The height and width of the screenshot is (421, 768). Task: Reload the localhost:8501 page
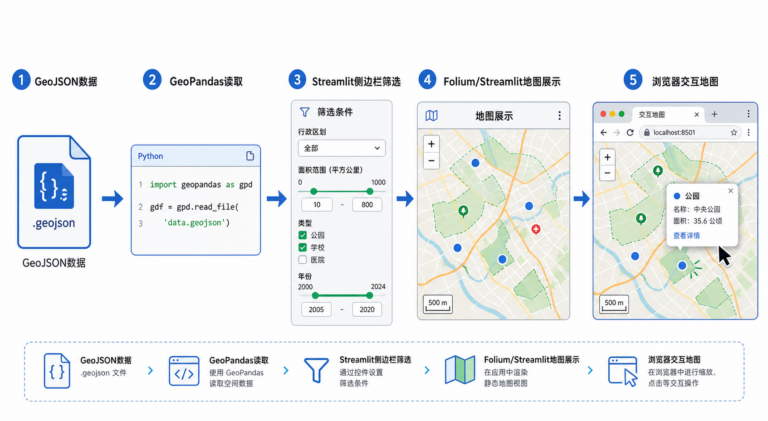coord(630,133)
